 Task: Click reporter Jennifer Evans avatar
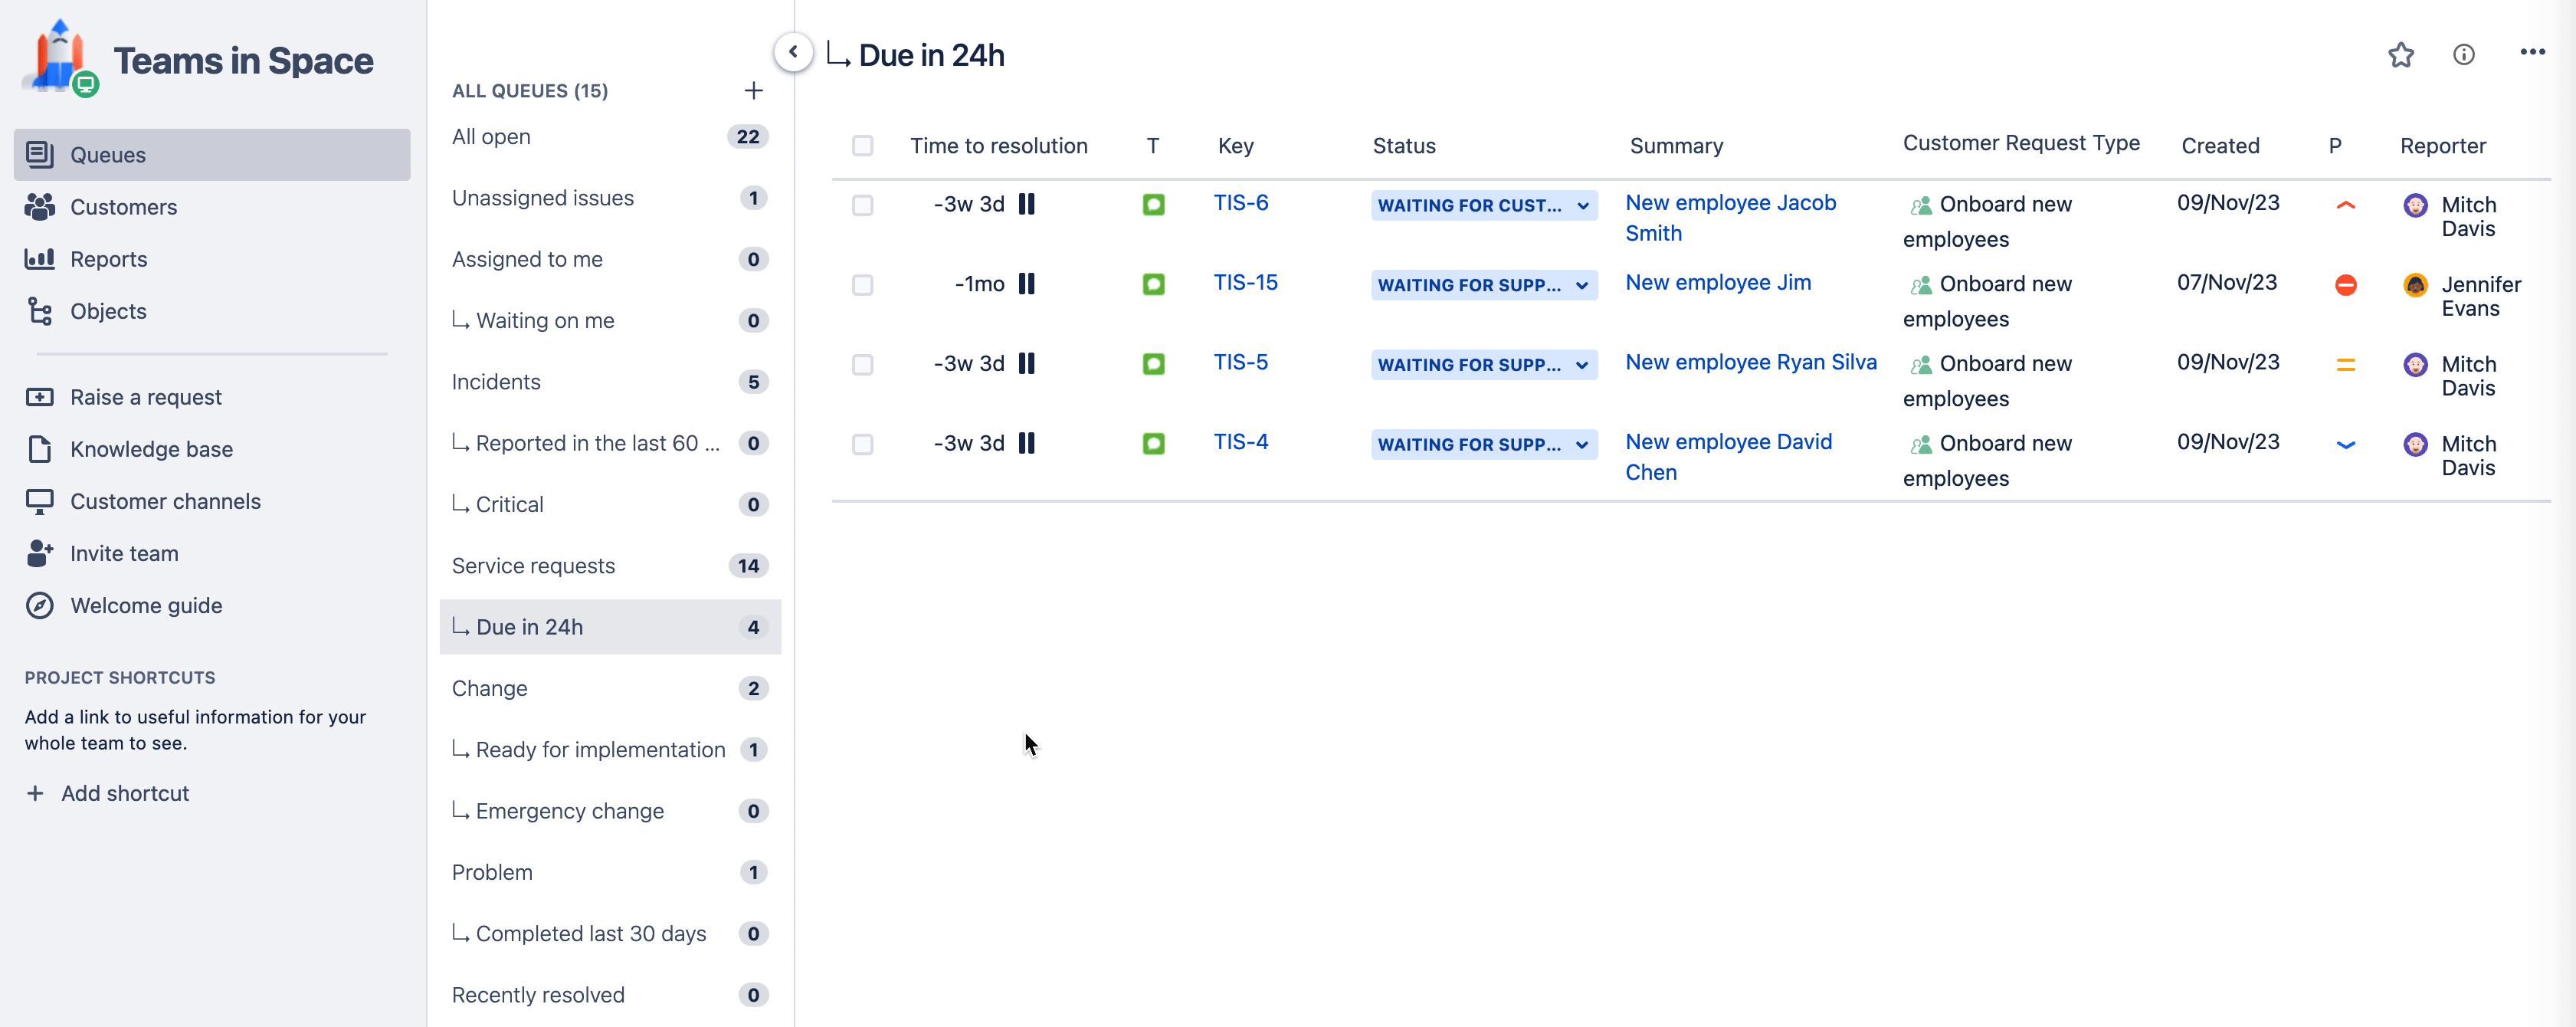[2415, 285]
